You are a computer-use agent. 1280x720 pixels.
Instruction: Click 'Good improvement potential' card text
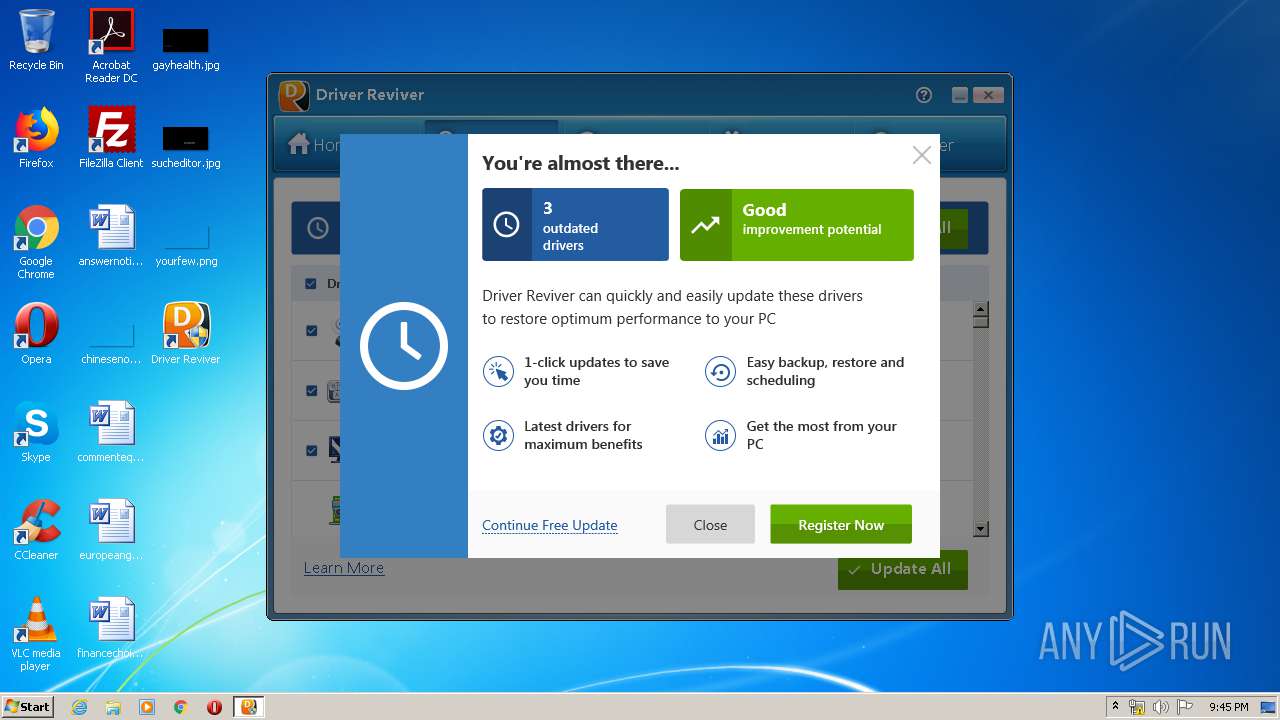click(x=812, y=219)
